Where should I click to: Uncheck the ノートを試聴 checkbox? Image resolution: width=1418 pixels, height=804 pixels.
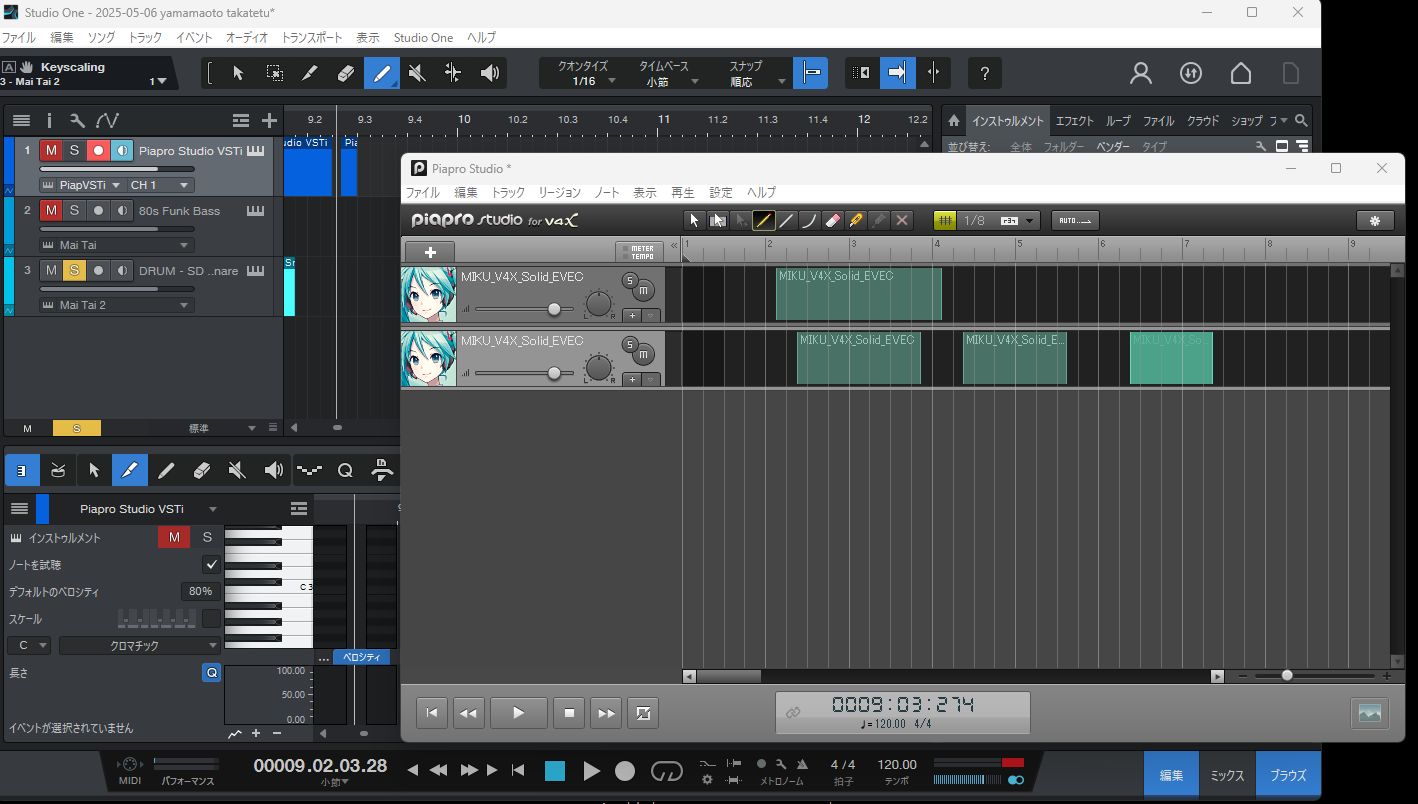(x=211, y=565)
